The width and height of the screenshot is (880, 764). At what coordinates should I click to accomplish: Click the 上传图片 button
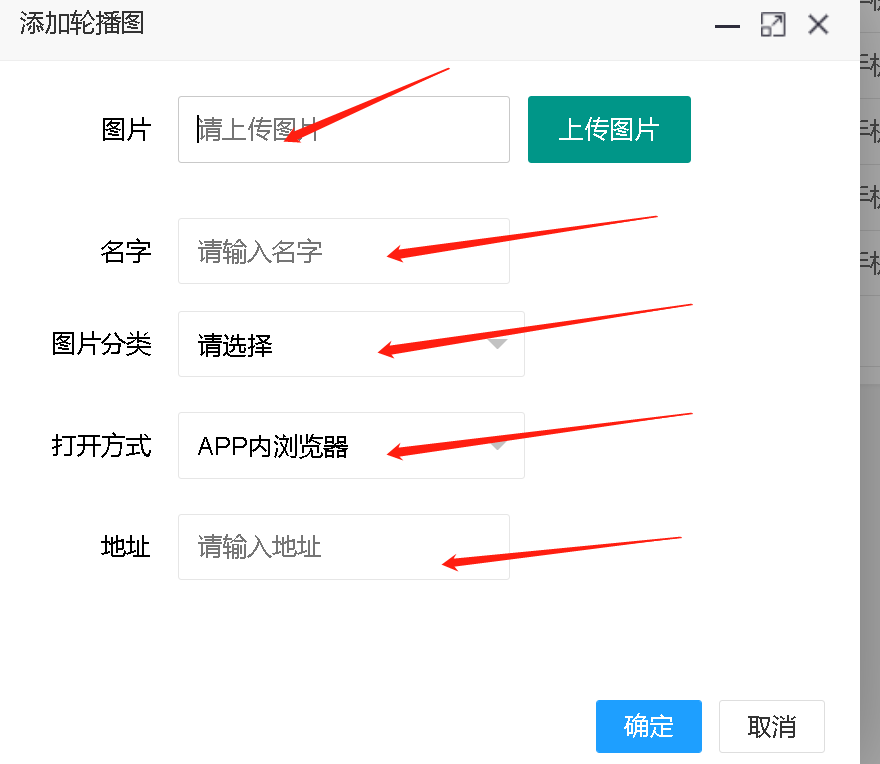(609, 129)
